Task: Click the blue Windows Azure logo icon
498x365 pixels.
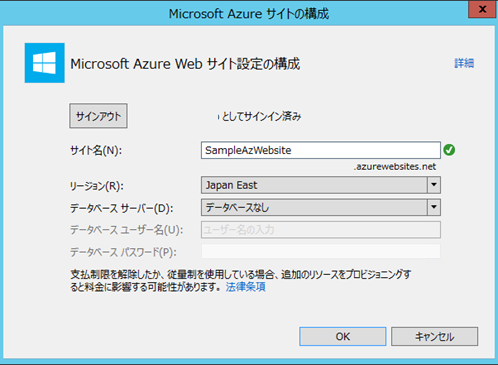Action: [x=45, y=63]
